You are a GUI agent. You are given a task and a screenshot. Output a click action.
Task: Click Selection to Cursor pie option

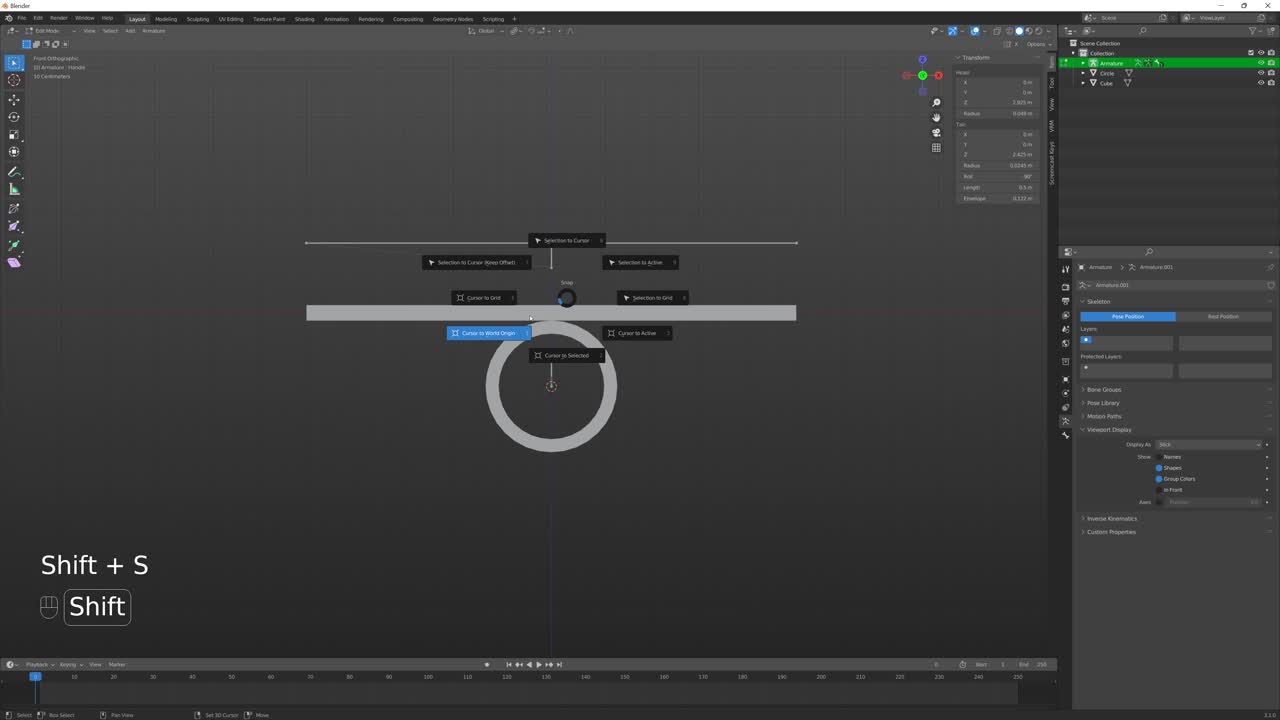[566, 241]
